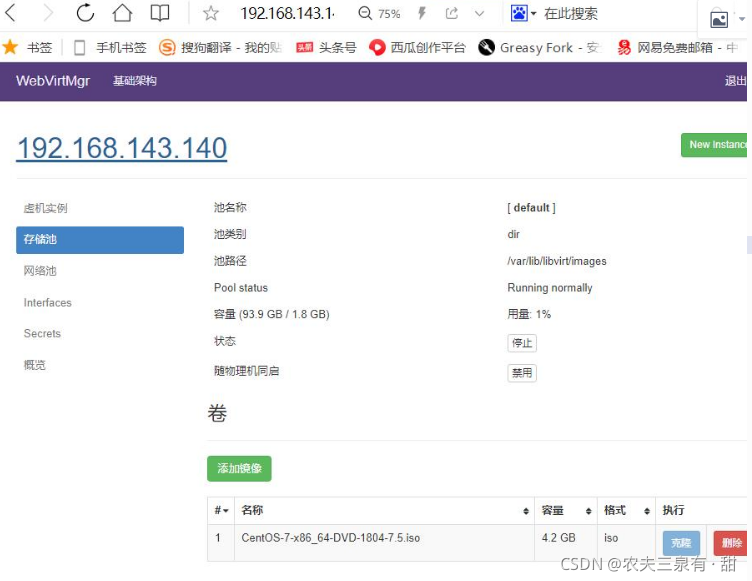Sort volumes by 名称 column
Image resolution: width=752 pixels, height=581 pixels.
coord(384,510)
